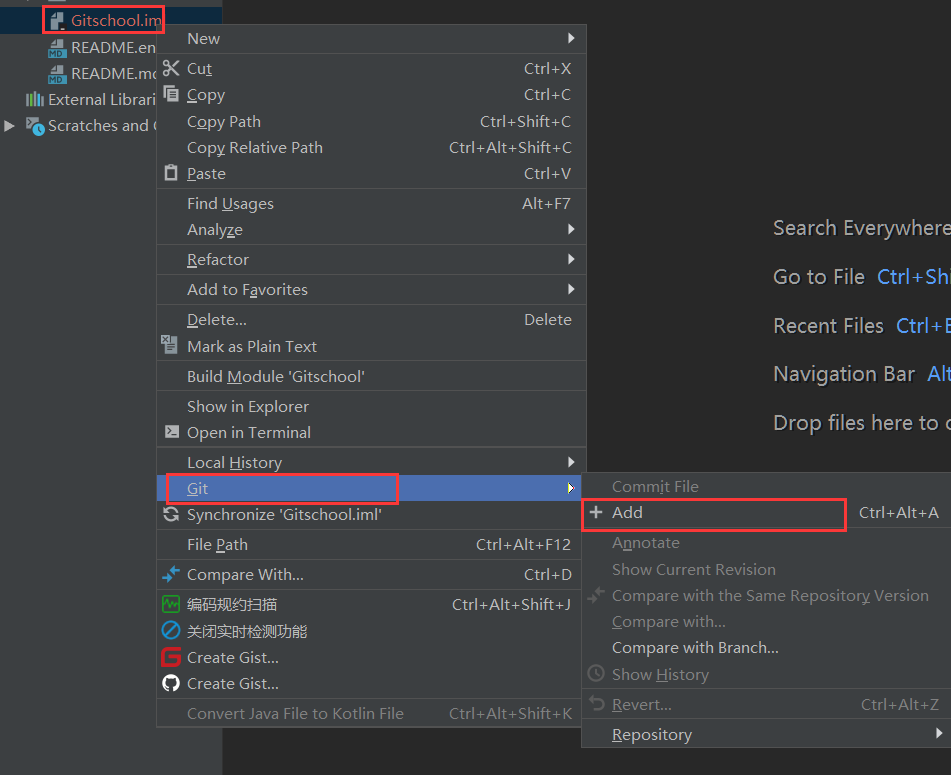Click the scissors Cut icon

click(x=171, y=68)
